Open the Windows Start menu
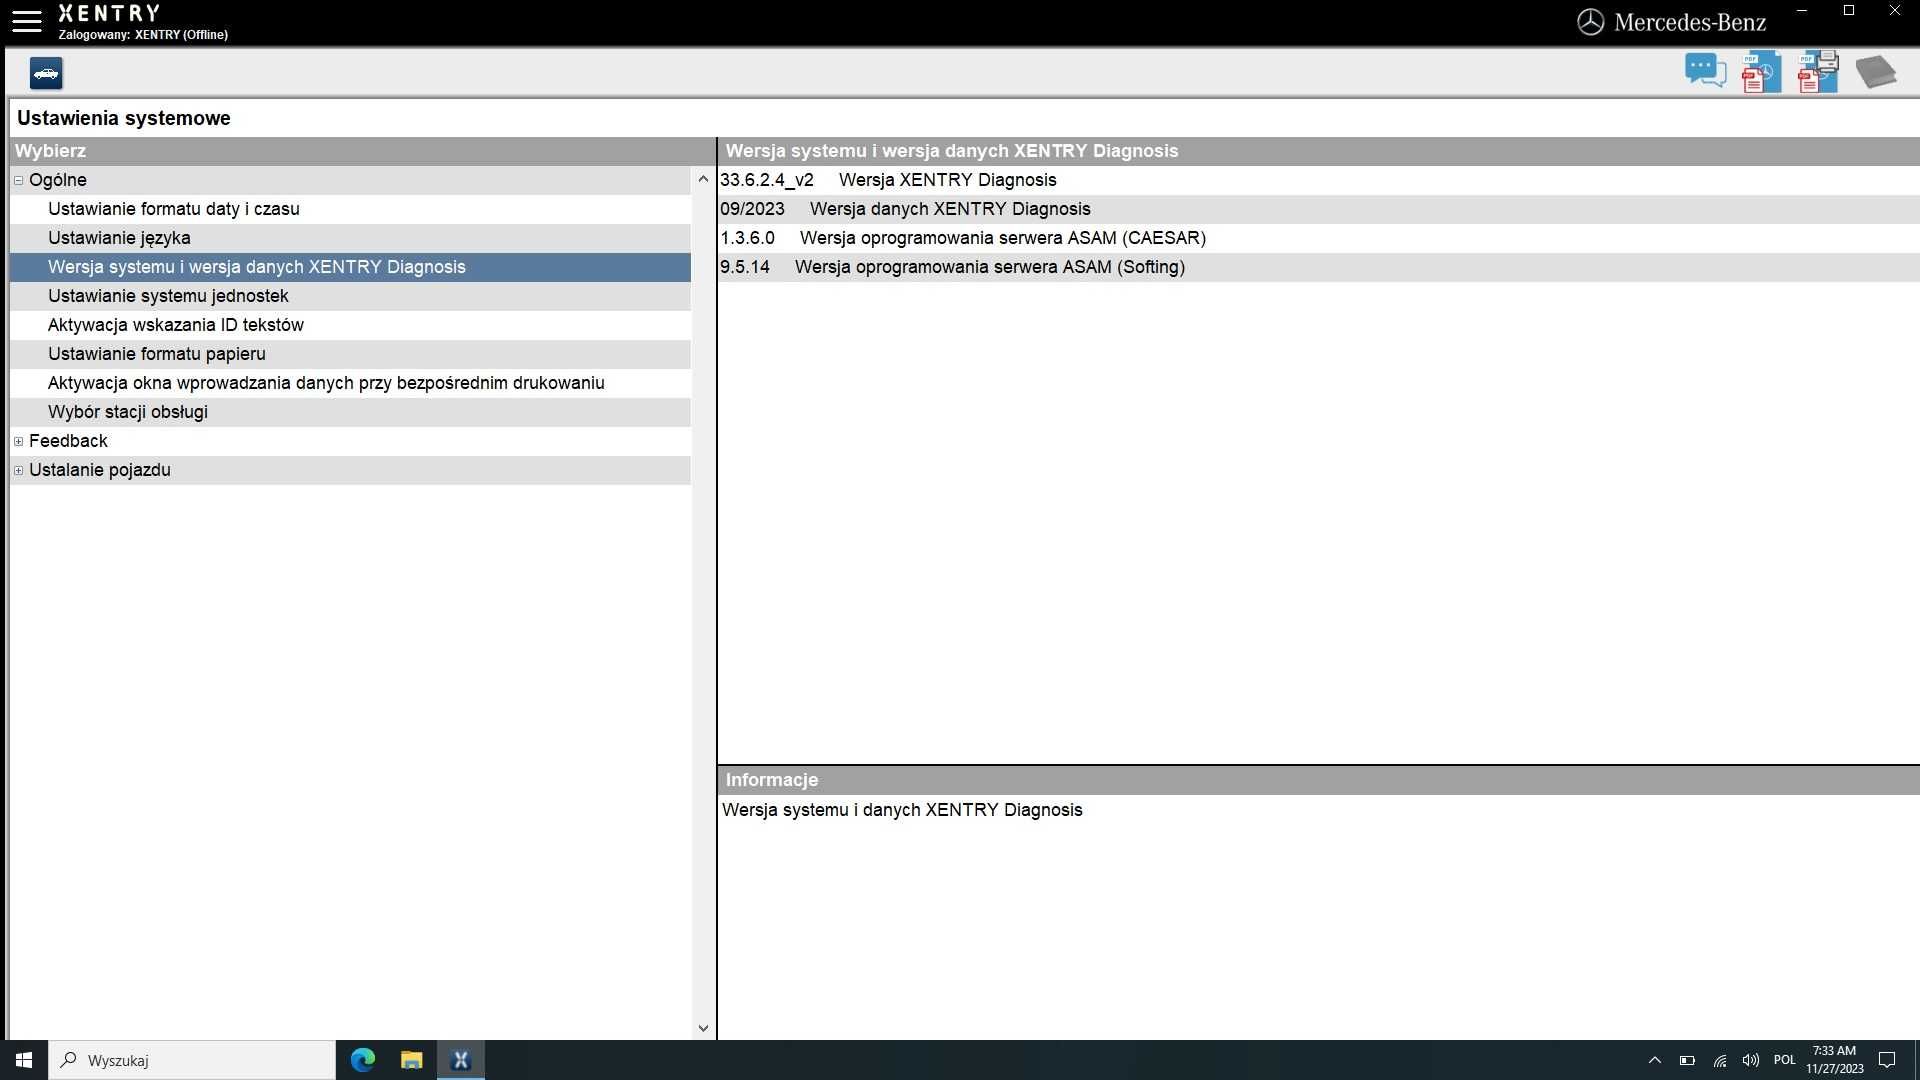 click(24, 1060)
